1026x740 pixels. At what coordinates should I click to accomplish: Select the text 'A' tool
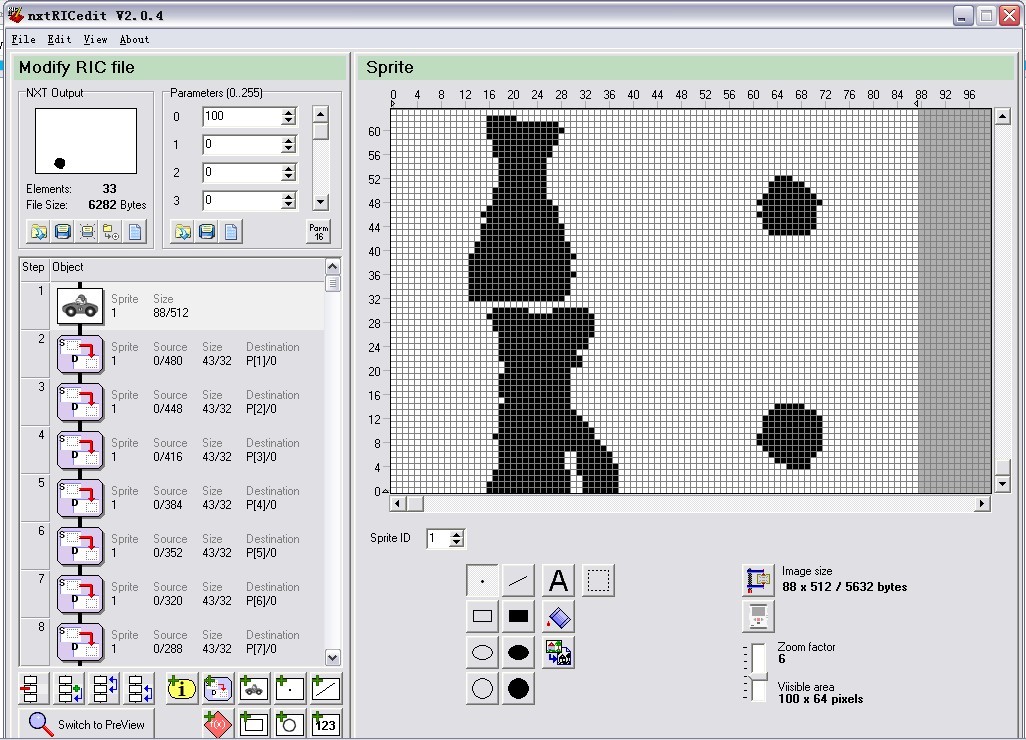click(558, 580)
